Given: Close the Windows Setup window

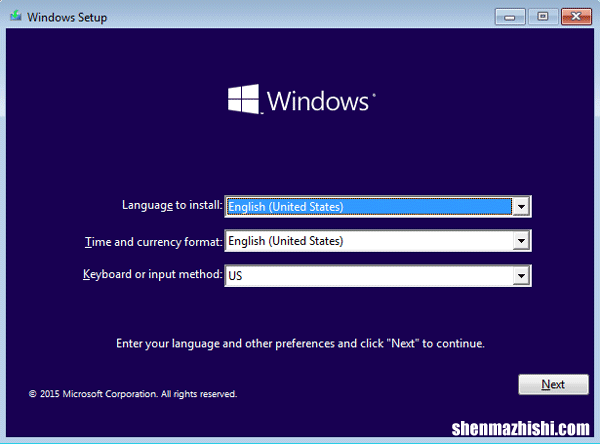Looking at the screenshot, I should [576, 17].
